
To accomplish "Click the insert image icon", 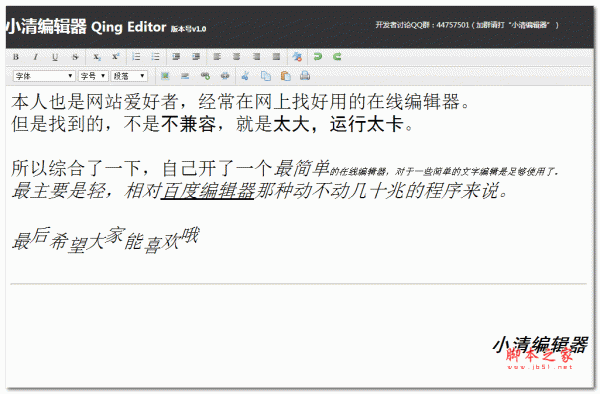I will point(165,76).
